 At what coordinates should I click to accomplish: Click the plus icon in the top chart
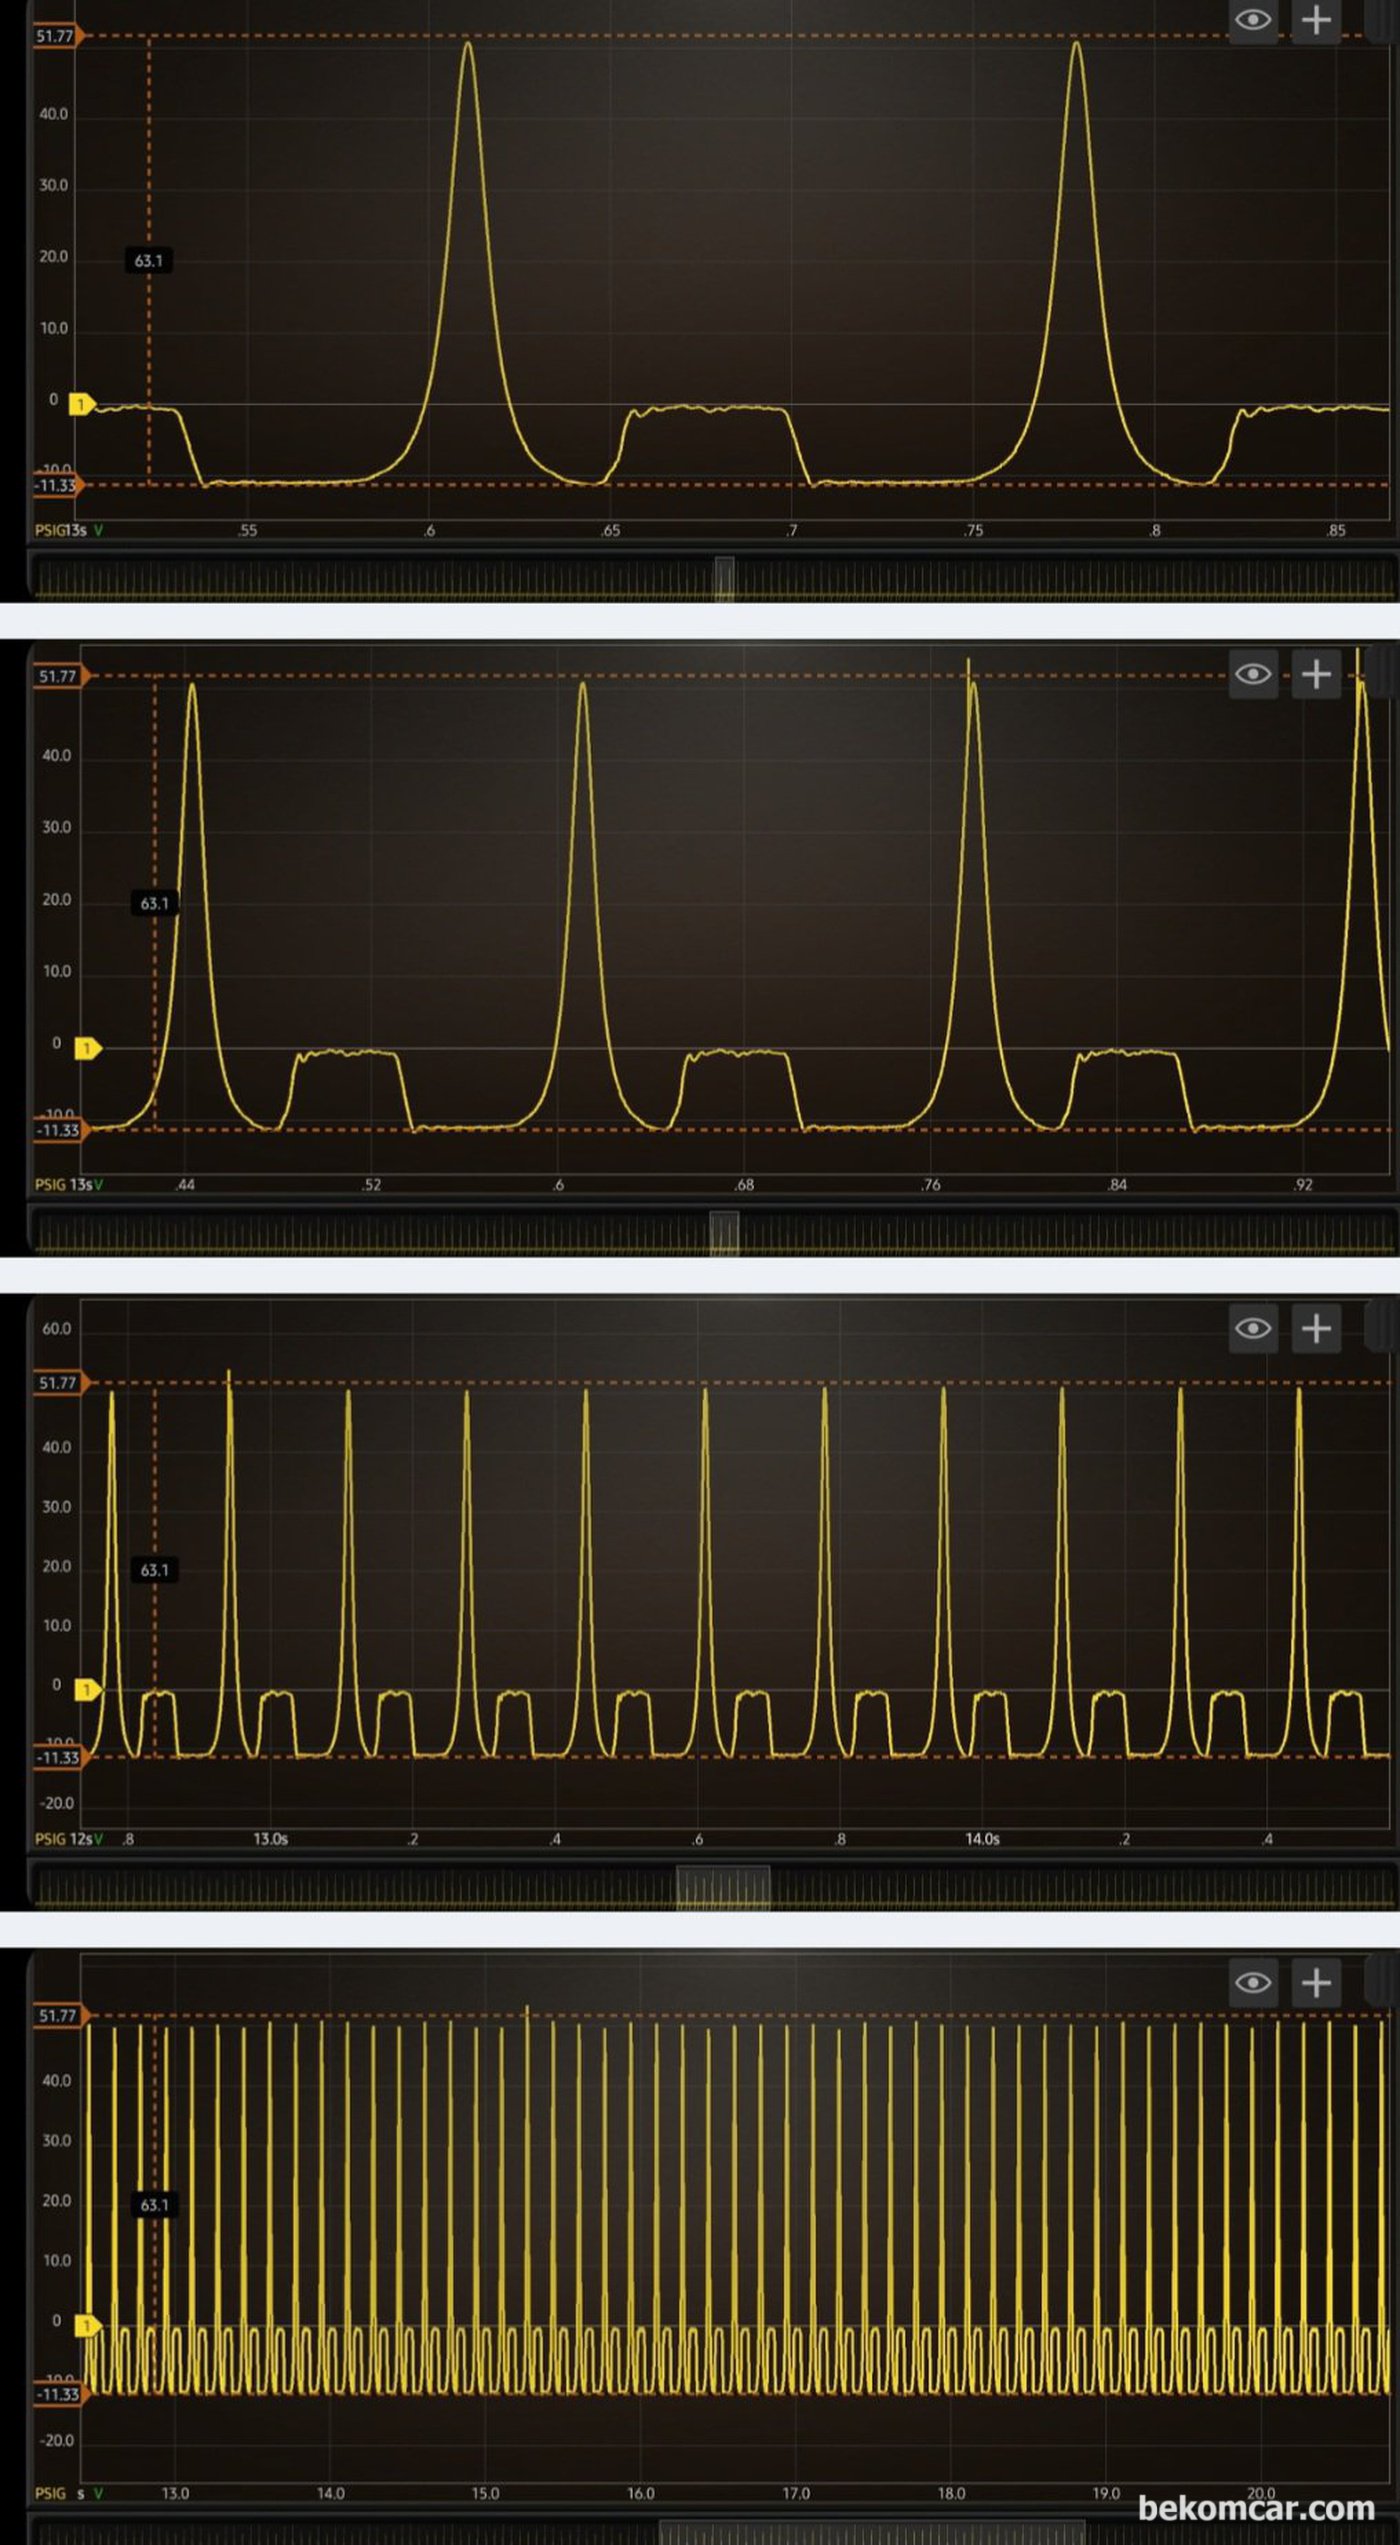click(x=1316, y=19)
